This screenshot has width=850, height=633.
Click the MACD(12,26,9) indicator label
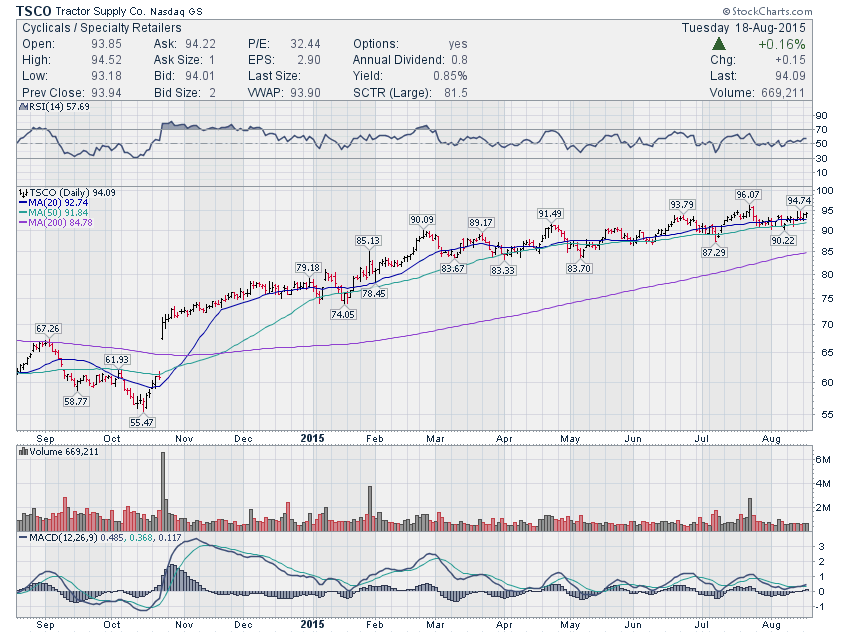pyautogui.click(x=64, y=538)
